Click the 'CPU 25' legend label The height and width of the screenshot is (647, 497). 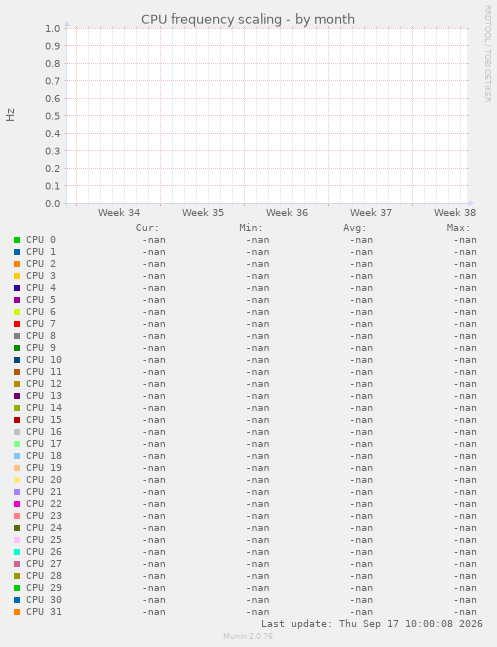[44, 540]
